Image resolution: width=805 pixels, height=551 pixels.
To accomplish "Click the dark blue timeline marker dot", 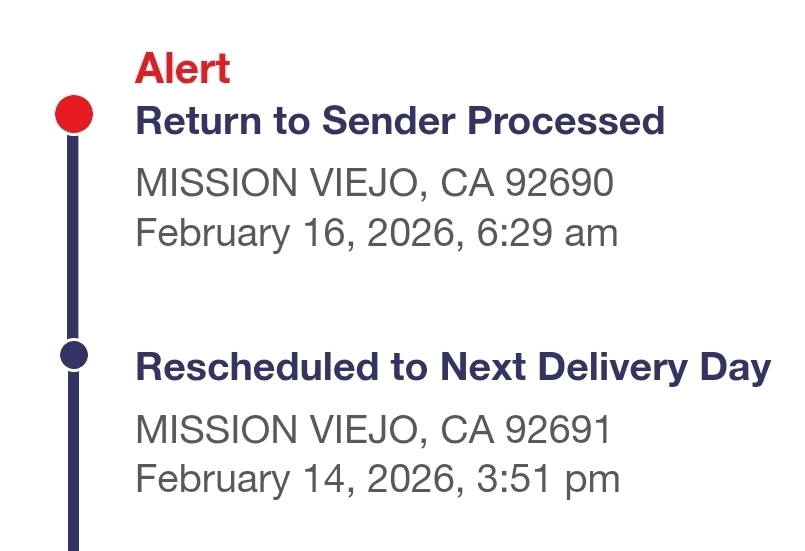I will [73, 354].
